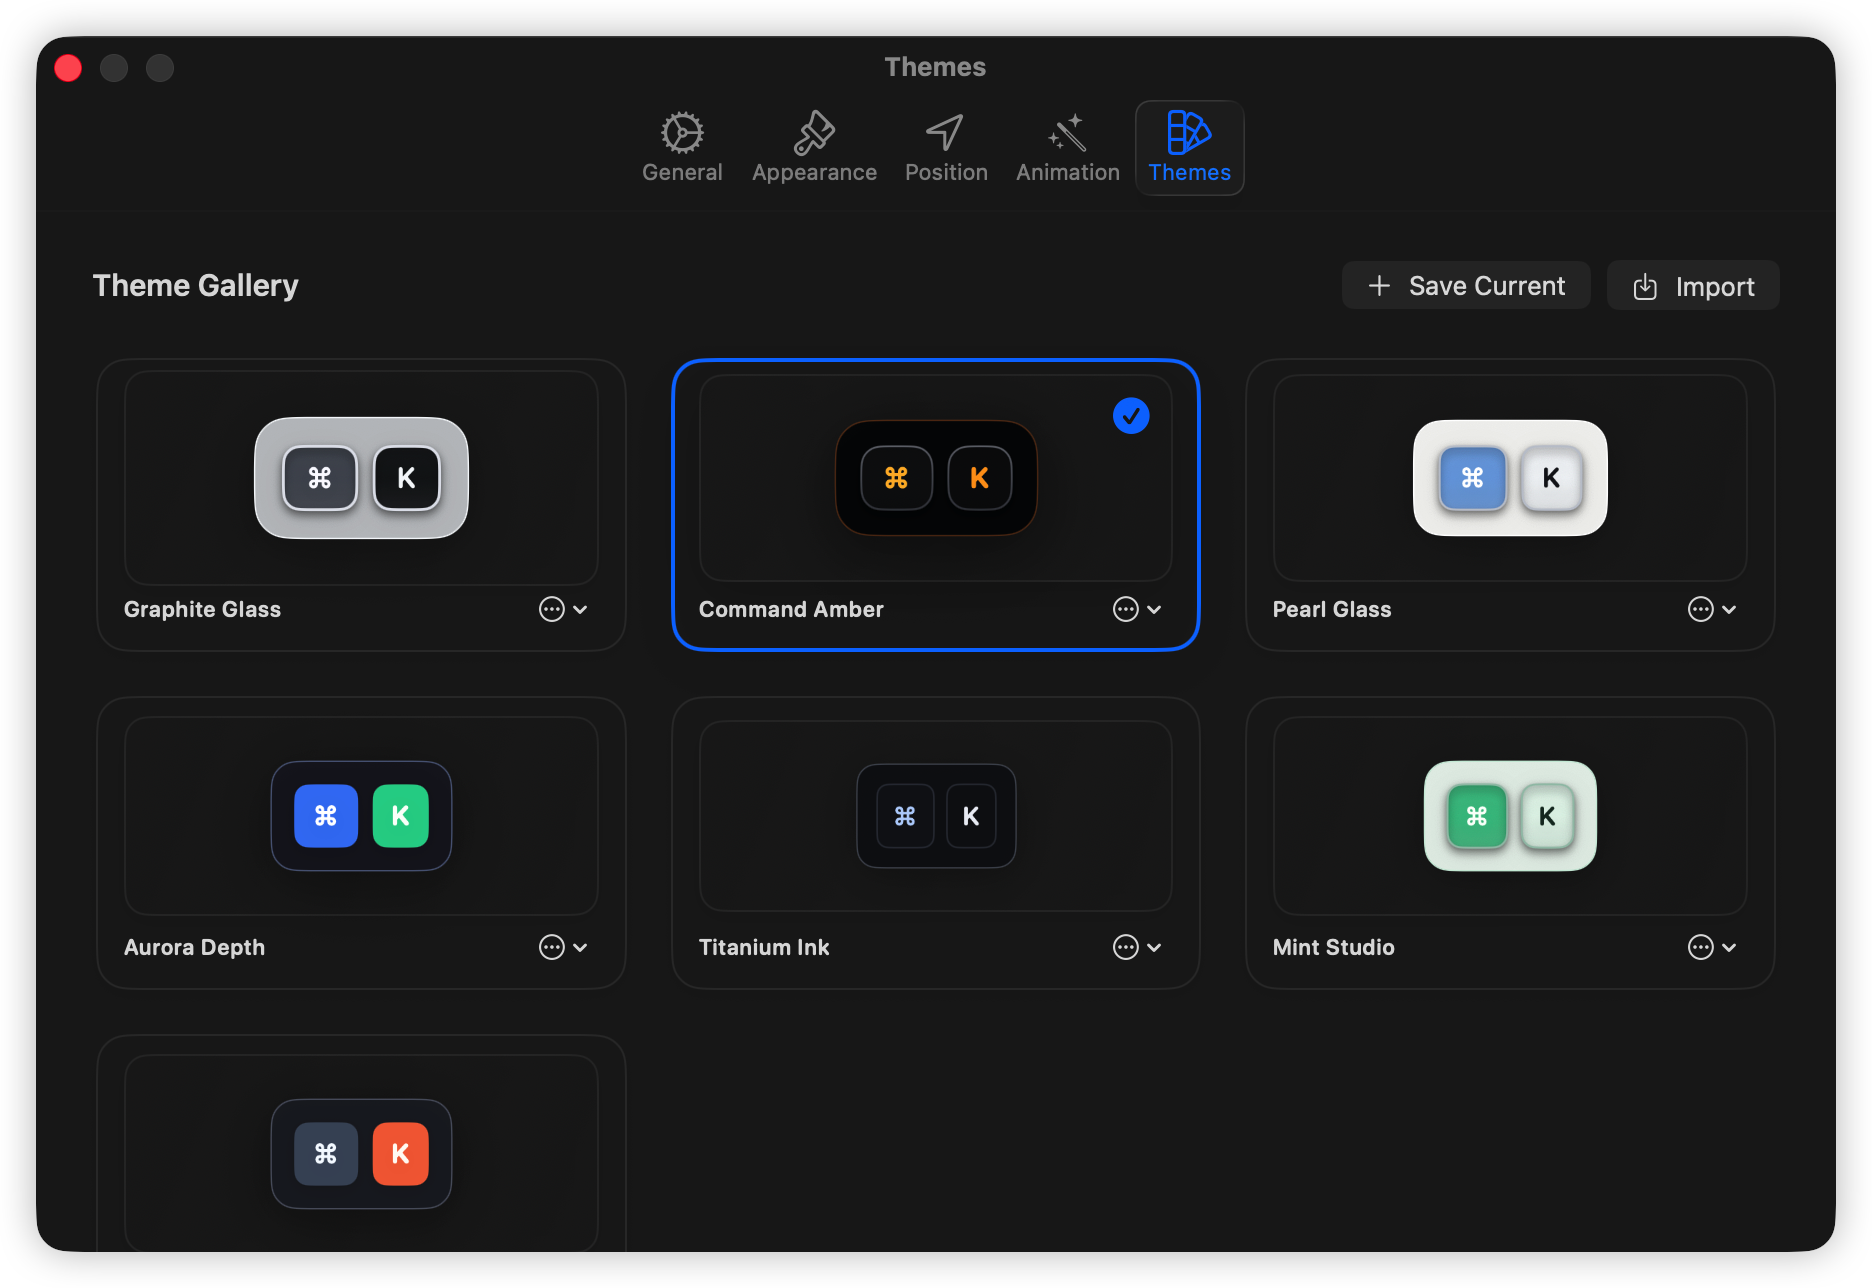The image size is (1872, 1288).
Task: Choose the Pearl Glass theme preview
Action: pyautogui.click(x=1510, y=478)
